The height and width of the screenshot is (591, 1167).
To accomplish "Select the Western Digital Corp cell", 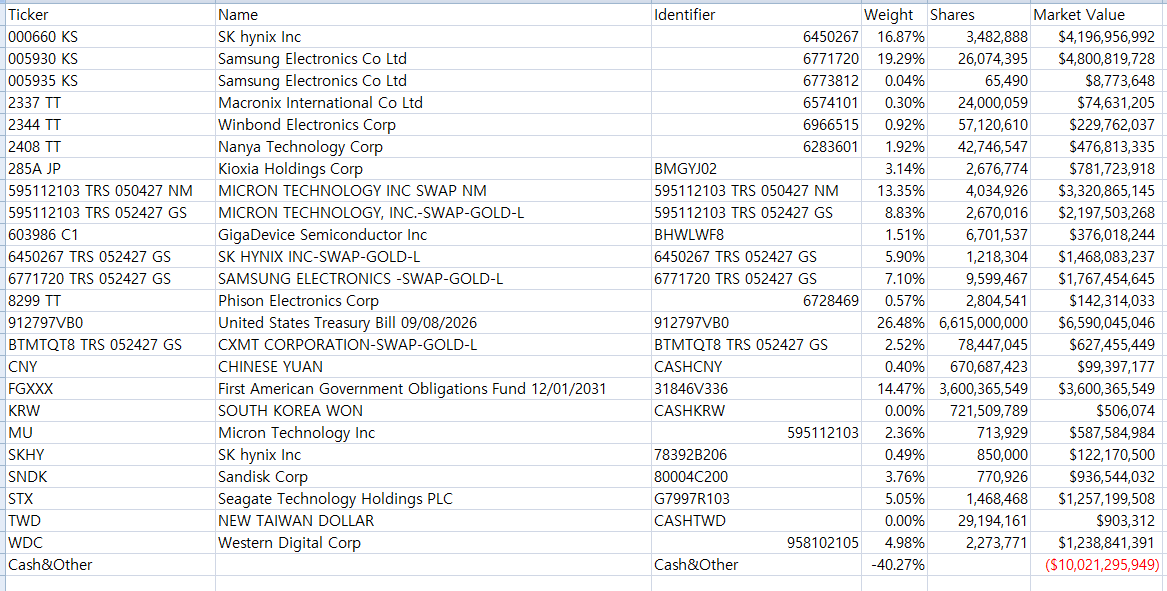I will 433,543.
